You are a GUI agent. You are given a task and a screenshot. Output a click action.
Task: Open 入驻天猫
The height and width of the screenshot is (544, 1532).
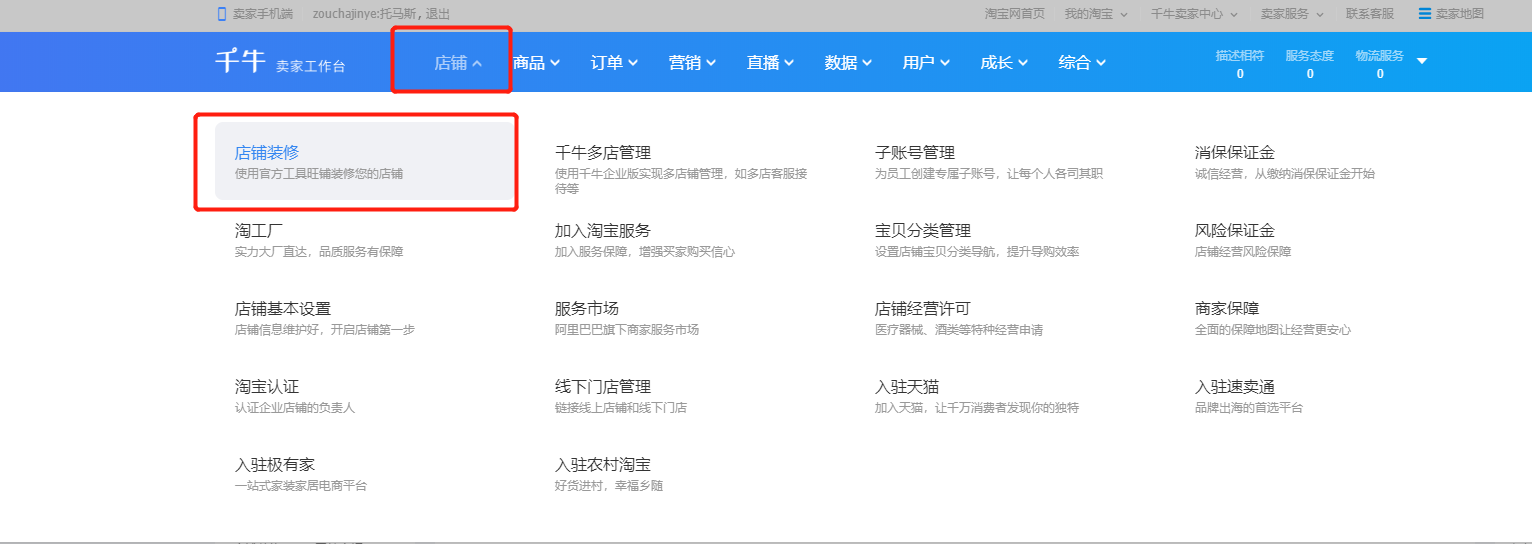pyautogui.click(x=907, y=386)
